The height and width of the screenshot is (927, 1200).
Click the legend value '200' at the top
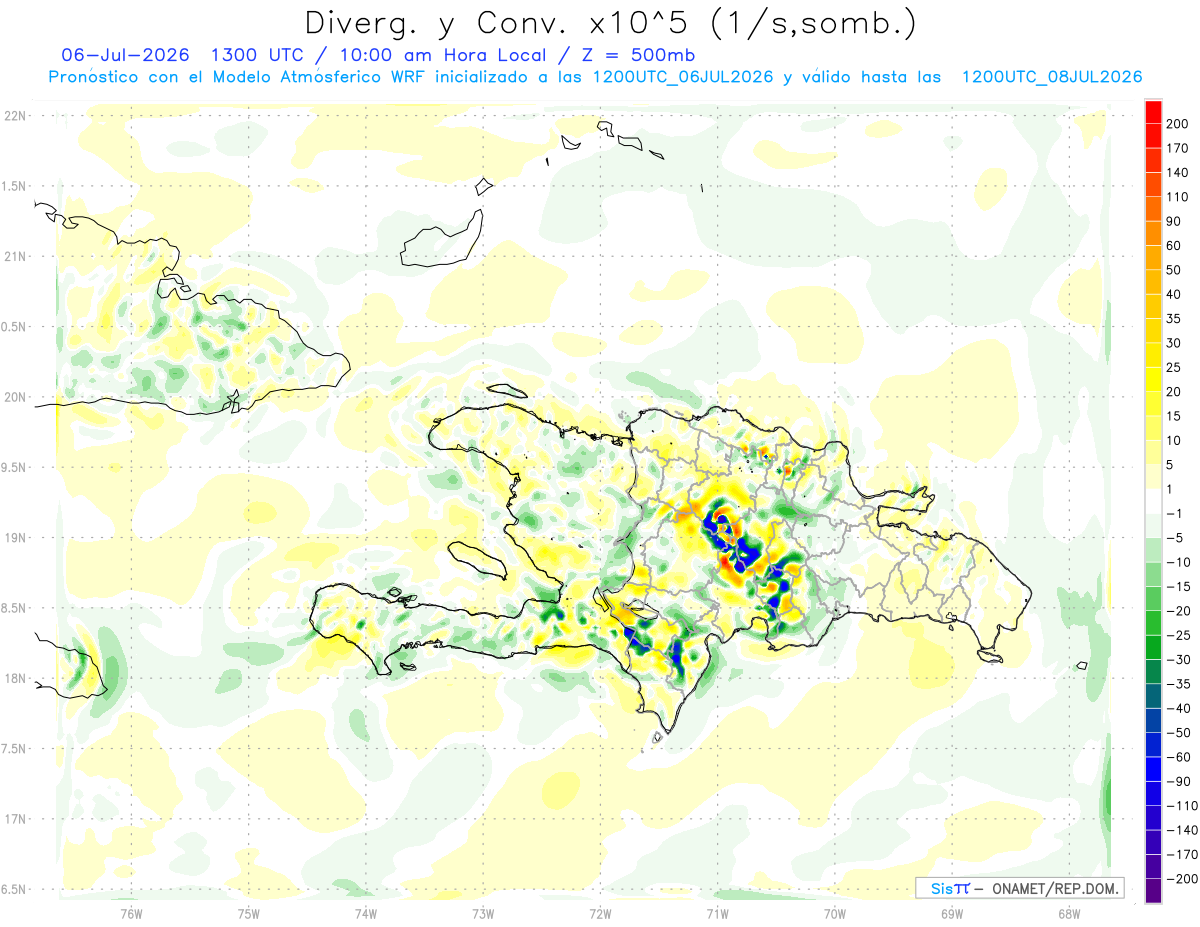pos(1177,123)
